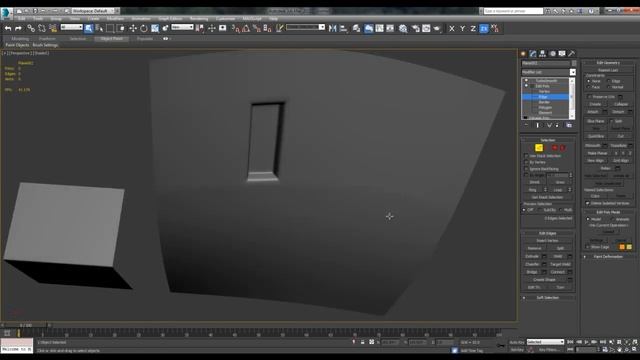
Task: Open key mode Selected dropdown near Auto Key
Action: 545,342
